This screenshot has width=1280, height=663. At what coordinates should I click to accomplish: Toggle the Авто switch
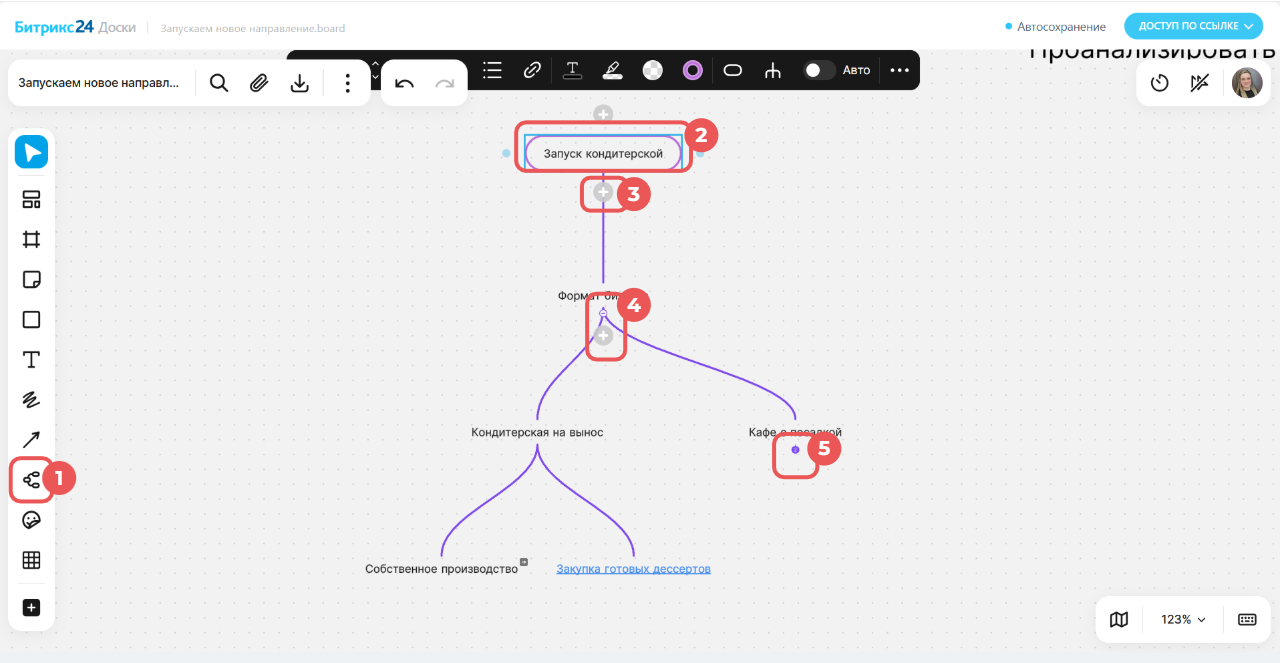819,70
